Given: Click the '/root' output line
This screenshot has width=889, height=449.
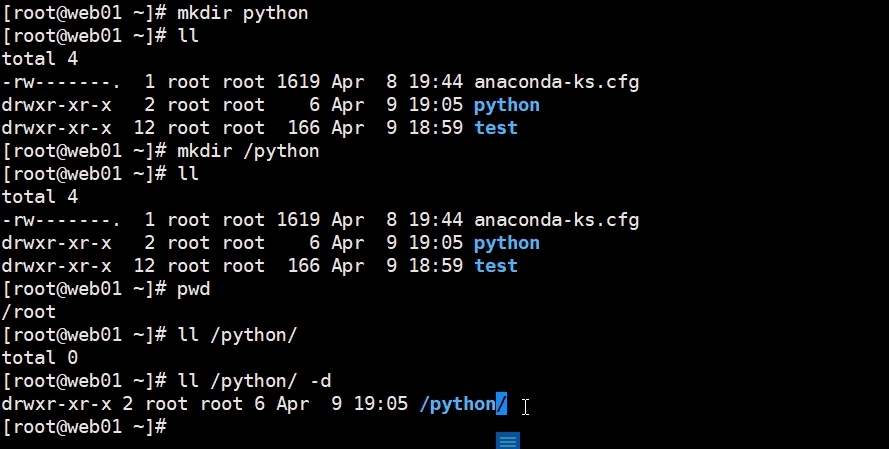Looking at the screenshot, I should click(29, 312).
